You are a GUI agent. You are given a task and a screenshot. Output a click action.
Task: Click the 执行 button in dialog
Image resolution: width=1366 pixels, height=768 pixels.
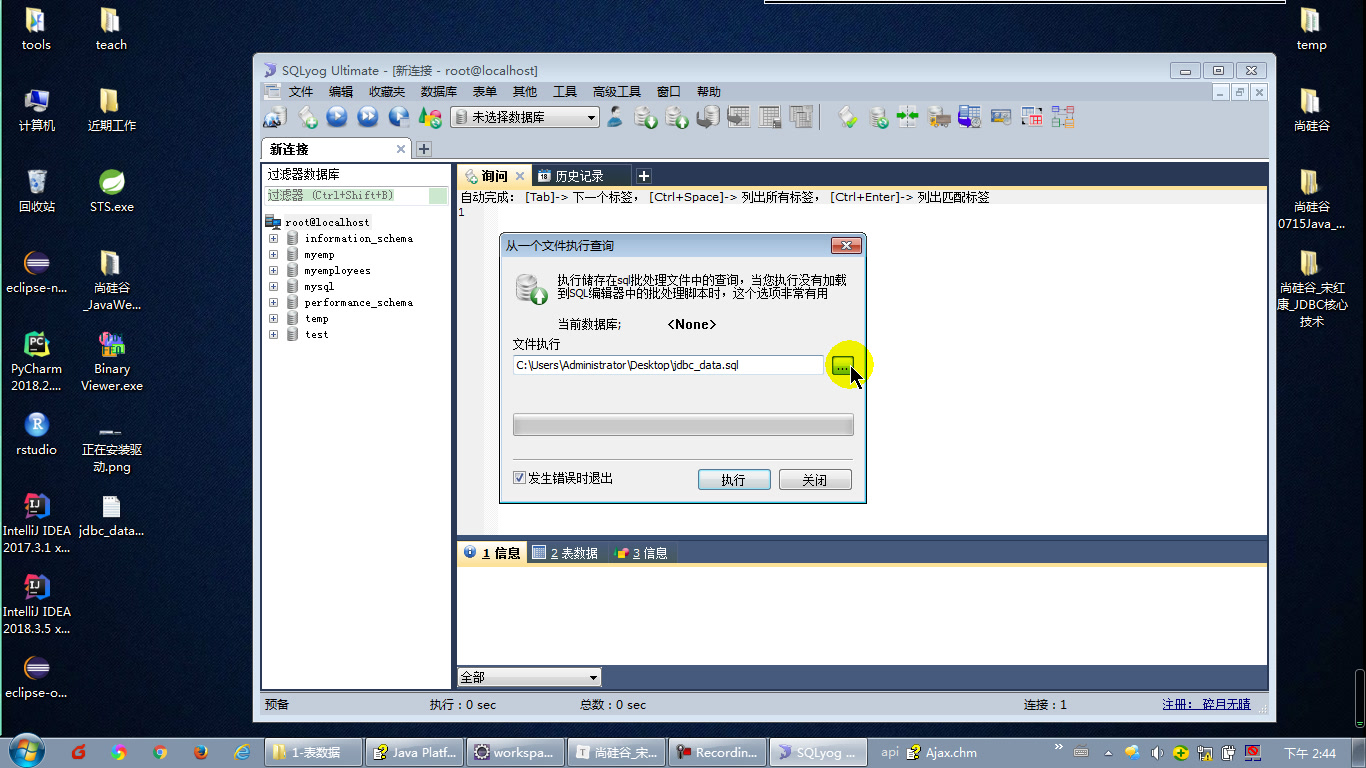pyautogui.click(x=734, y=480)
